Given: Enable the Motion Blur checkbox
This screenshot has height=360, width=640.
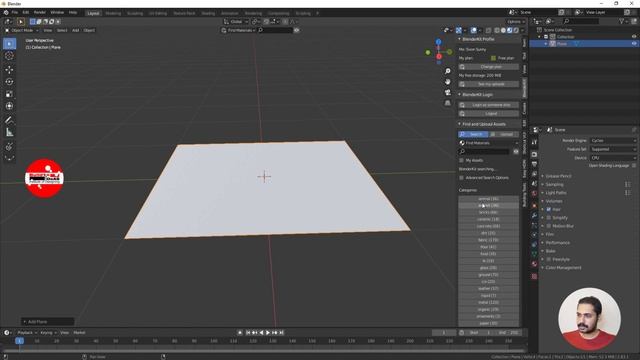Looking at the screenshot, I should coord(549,226).
